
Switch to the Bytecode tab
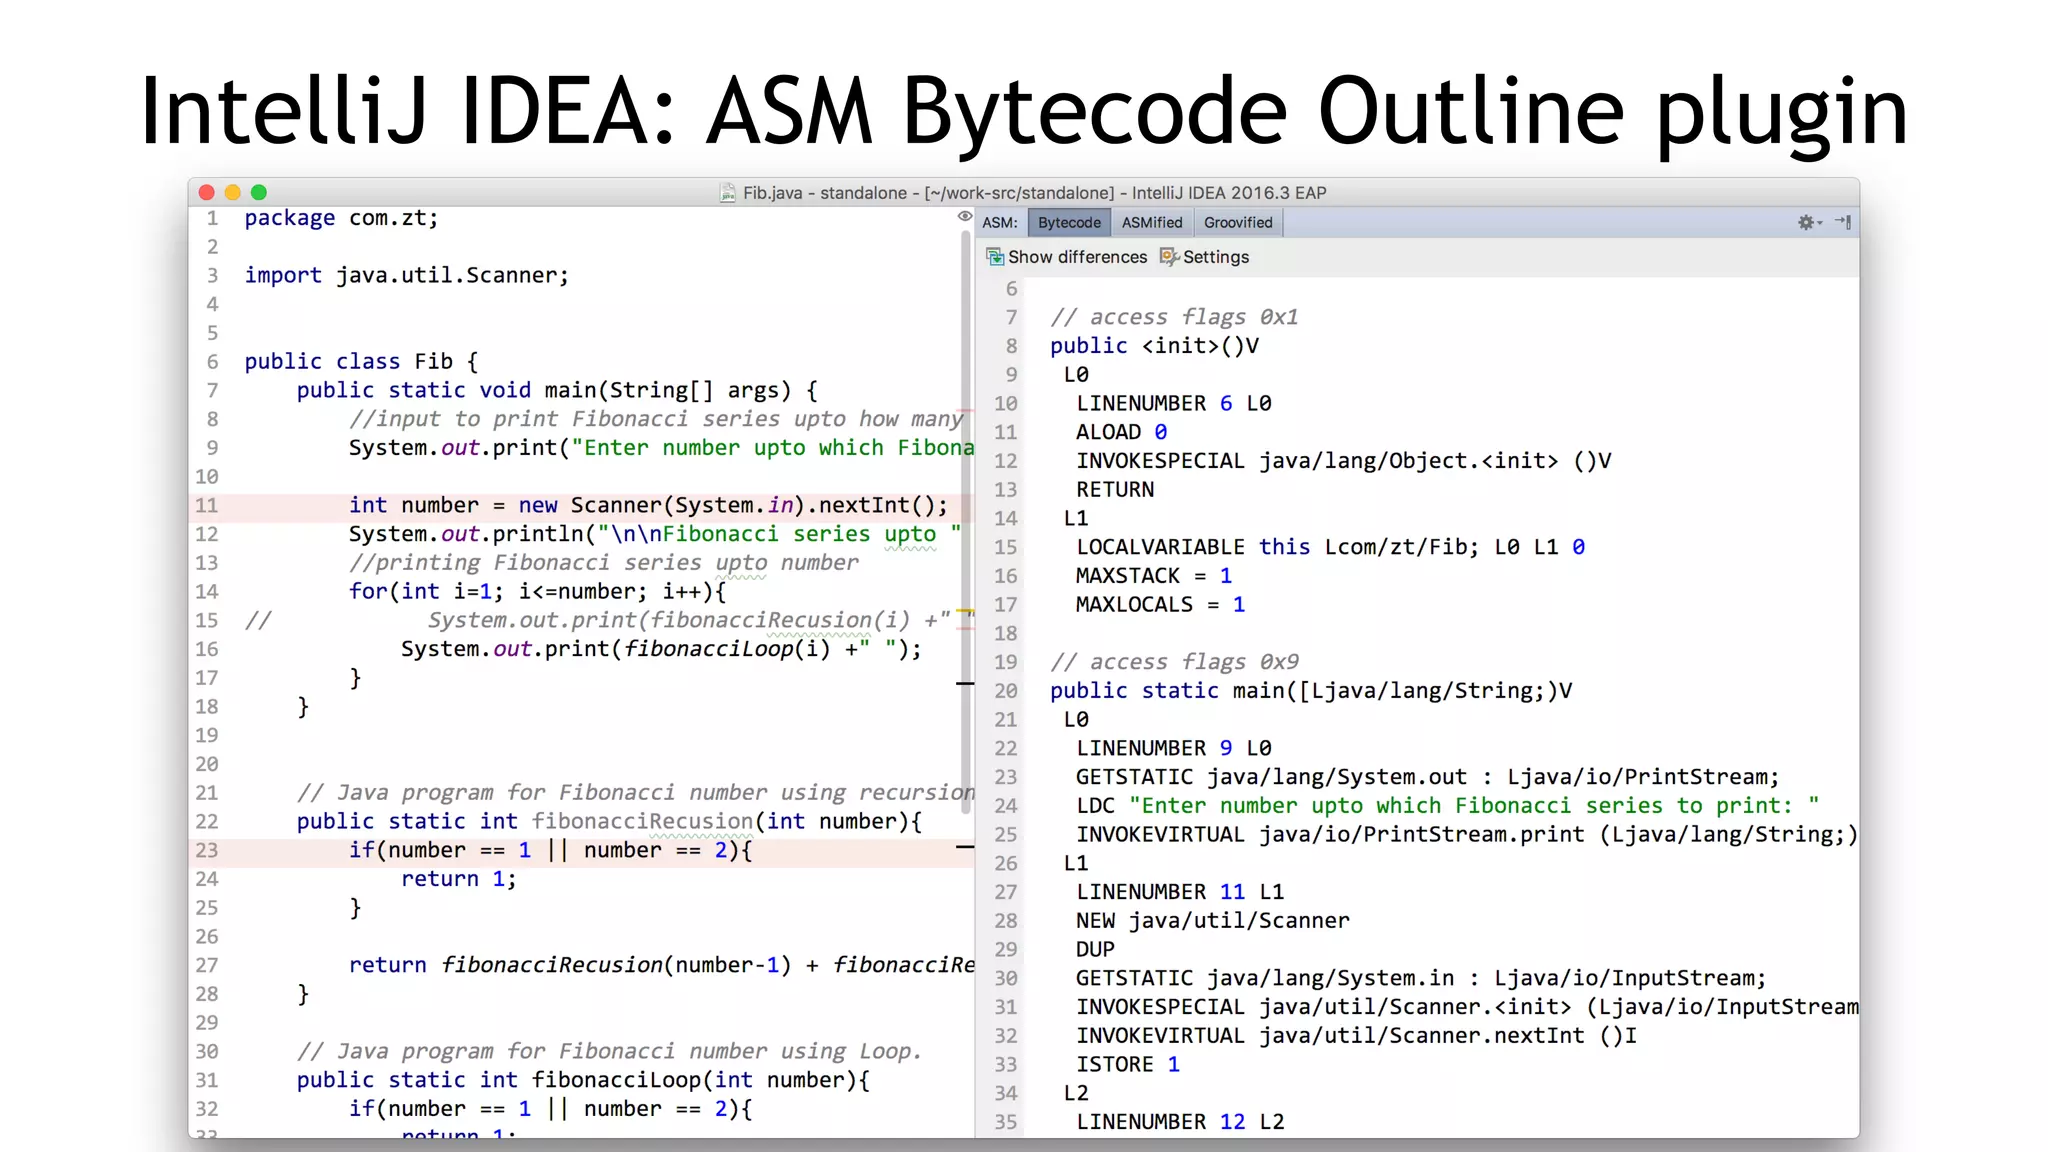click(1069, 222)
